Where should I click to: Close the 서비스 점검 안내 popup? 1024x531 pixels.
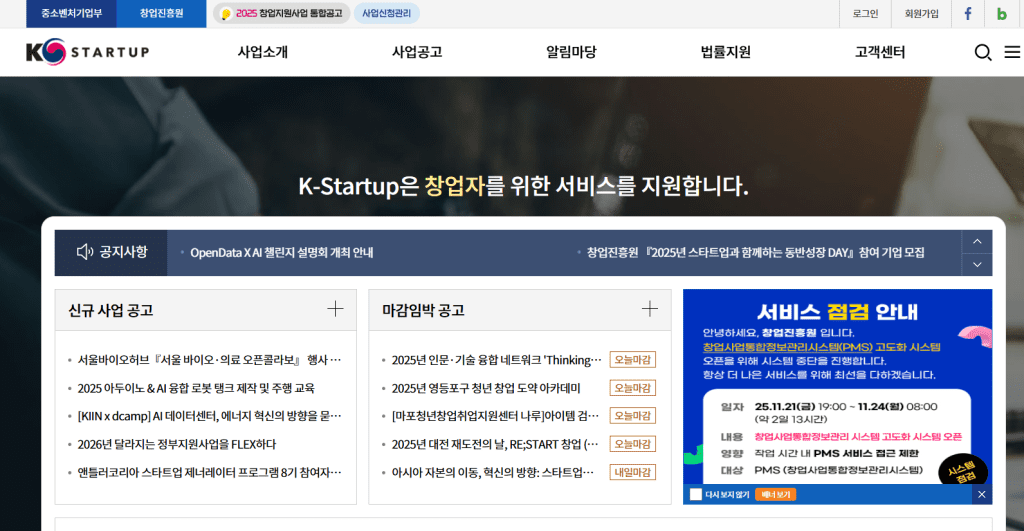tap(982, 494)
